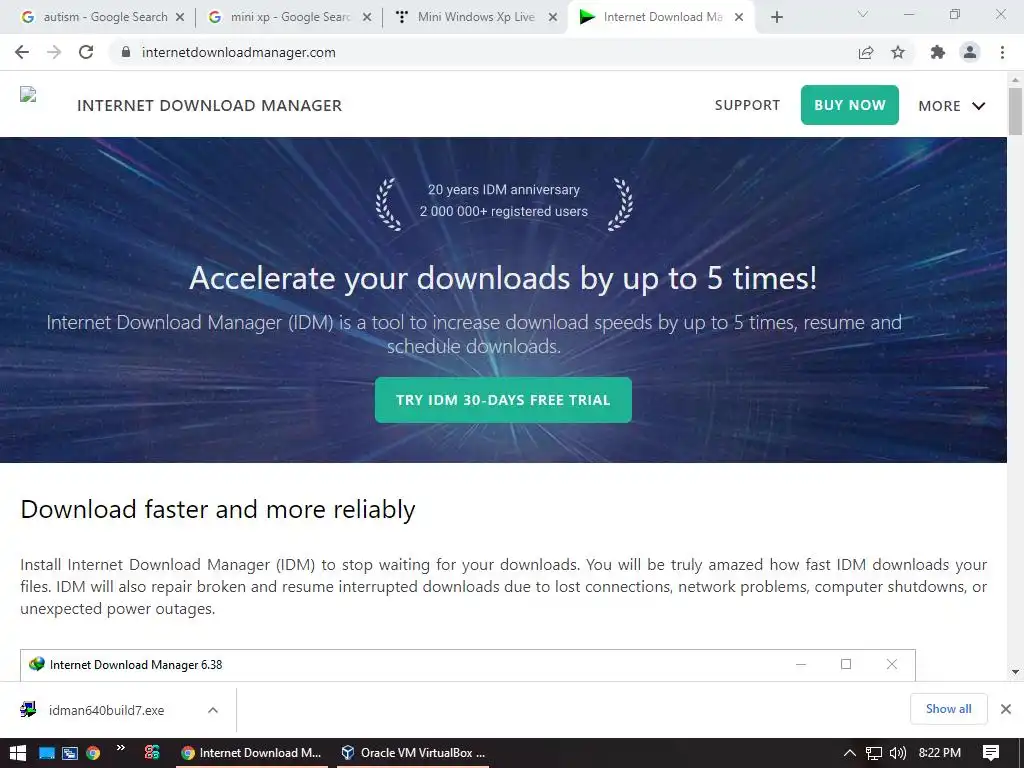Screen dimensions: 1024x768
Task: Open a new browser tab
Action: click(x=776, y=17)
